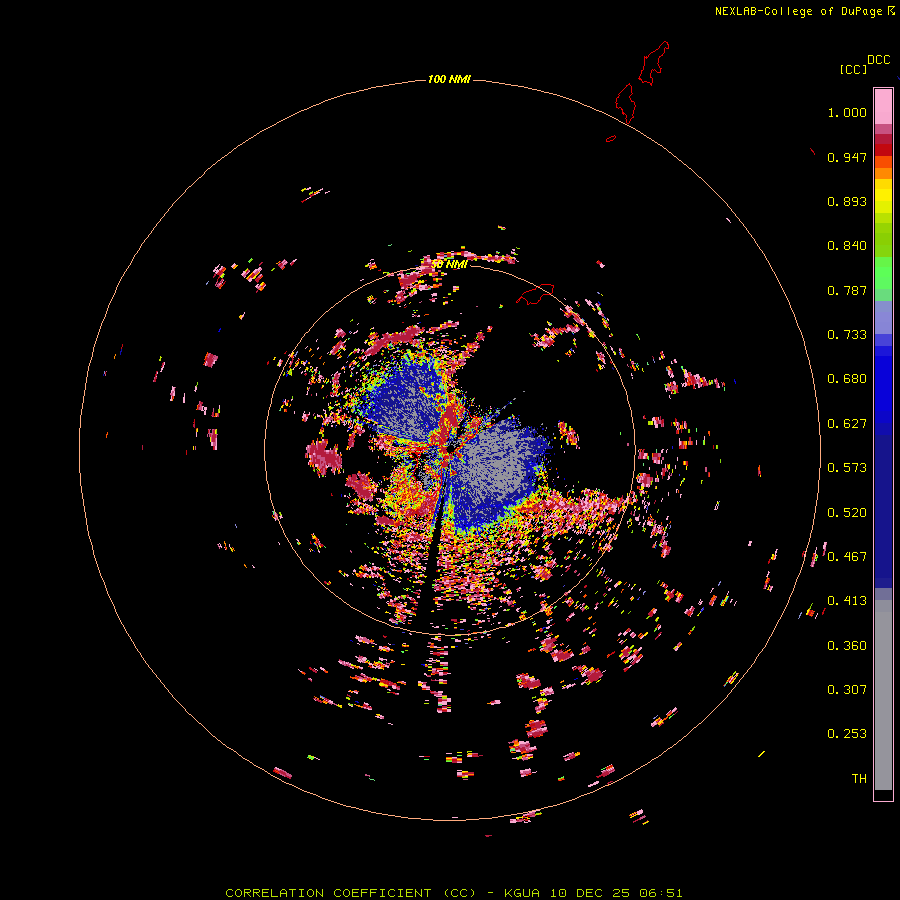This screenshot has width=900, height=900.
Task: Click the DCC label above the color scale
Action: (879, 60)
